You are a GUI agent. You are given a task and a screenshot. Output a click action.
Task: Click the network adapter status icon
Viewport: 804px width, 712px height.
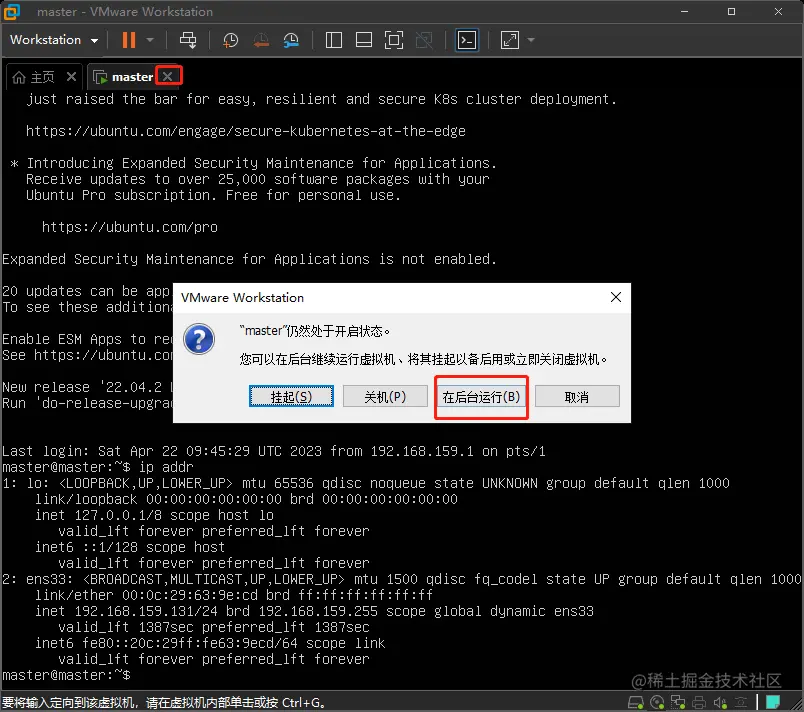(x=678, y=702)
